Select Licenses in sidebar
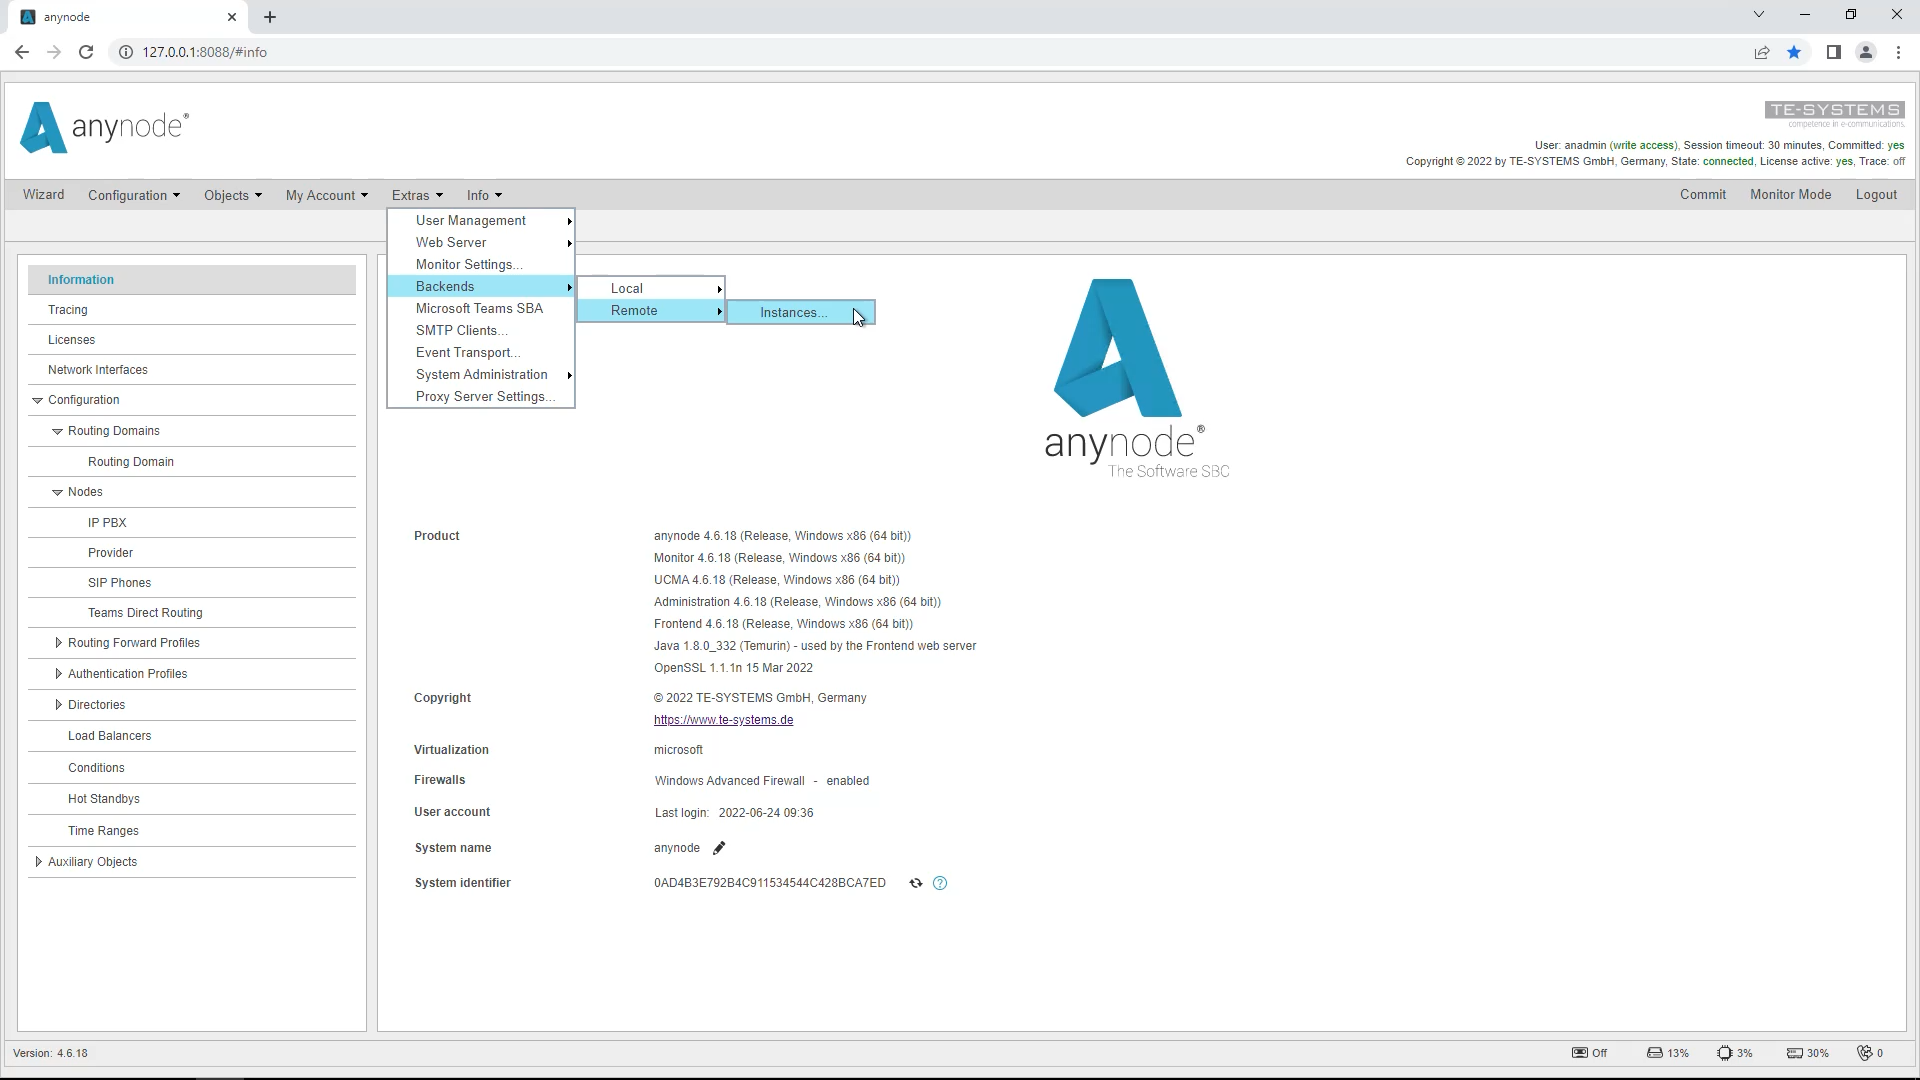The image size is (1920, 1080). pyautogui.click(x=192, y=340)
